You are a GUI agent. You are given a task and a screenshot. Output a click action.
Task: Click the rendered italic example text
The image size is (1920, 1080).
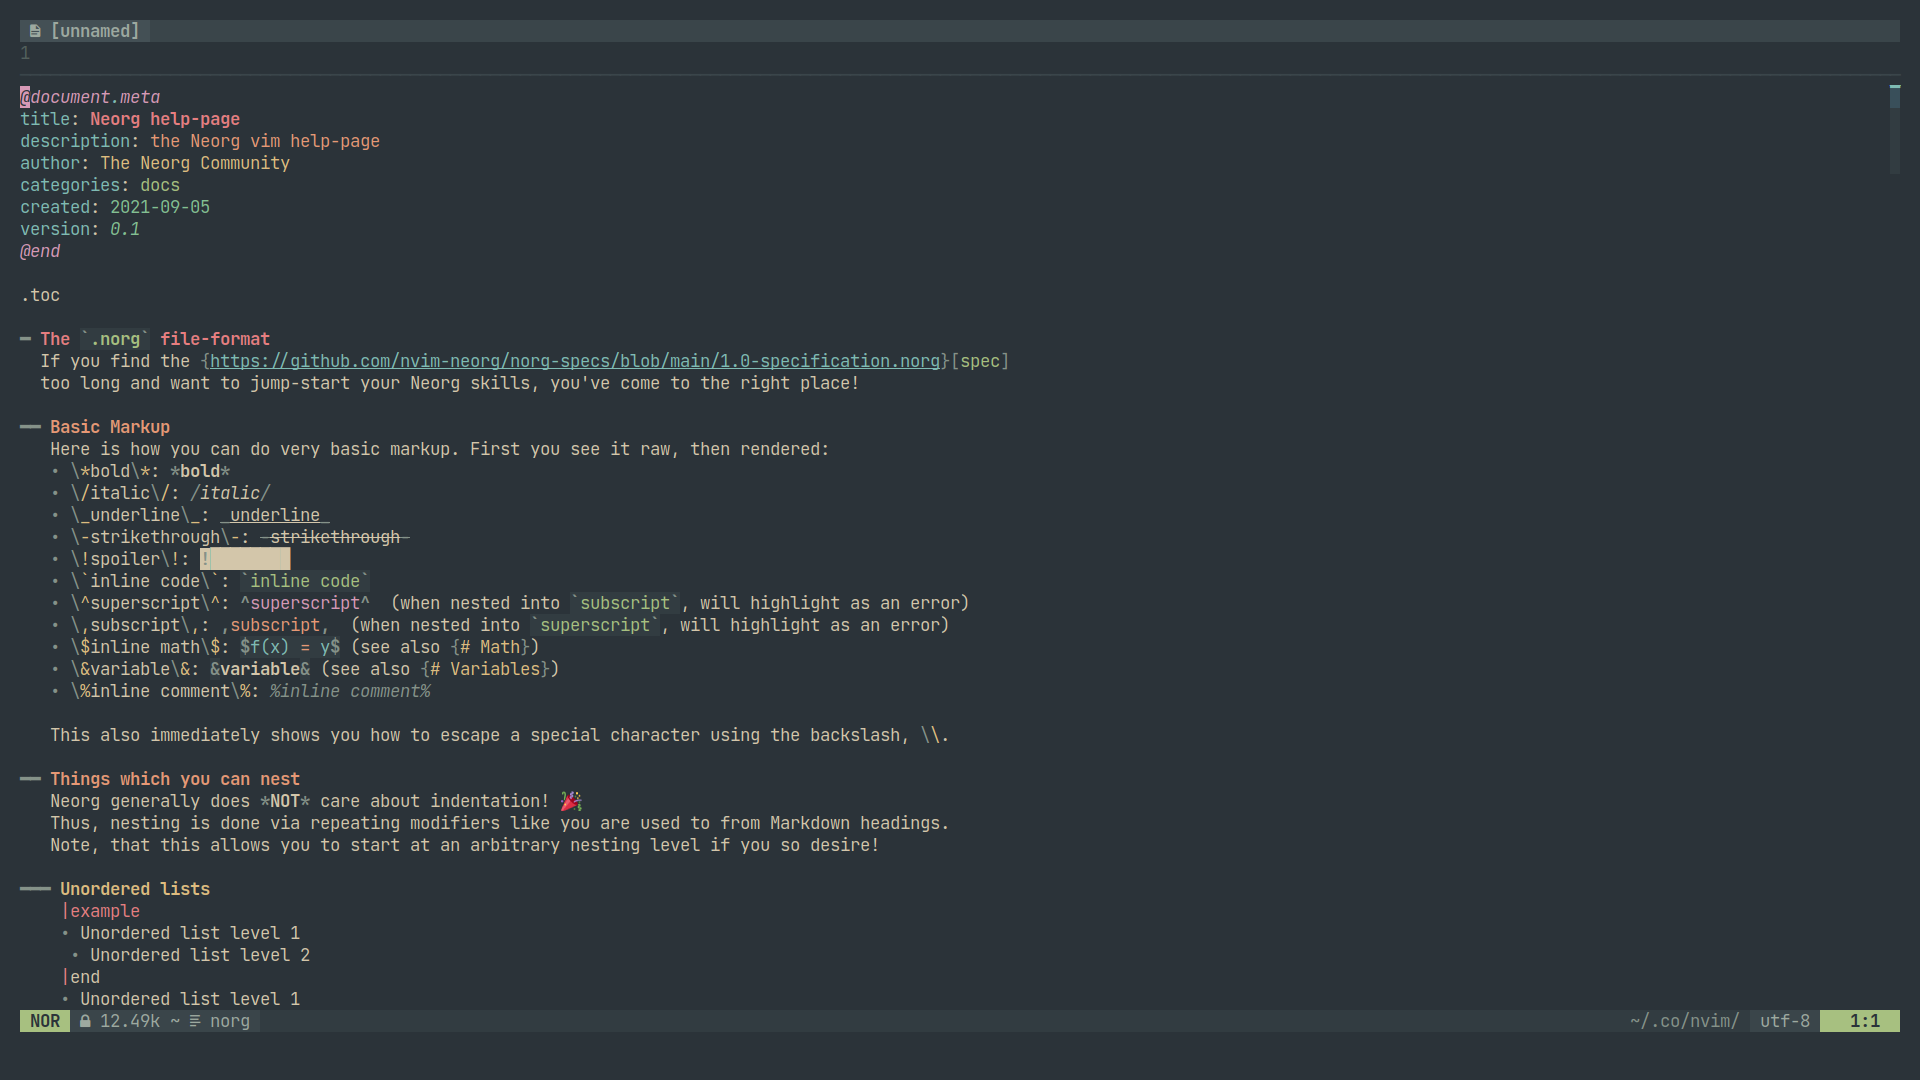230,493
